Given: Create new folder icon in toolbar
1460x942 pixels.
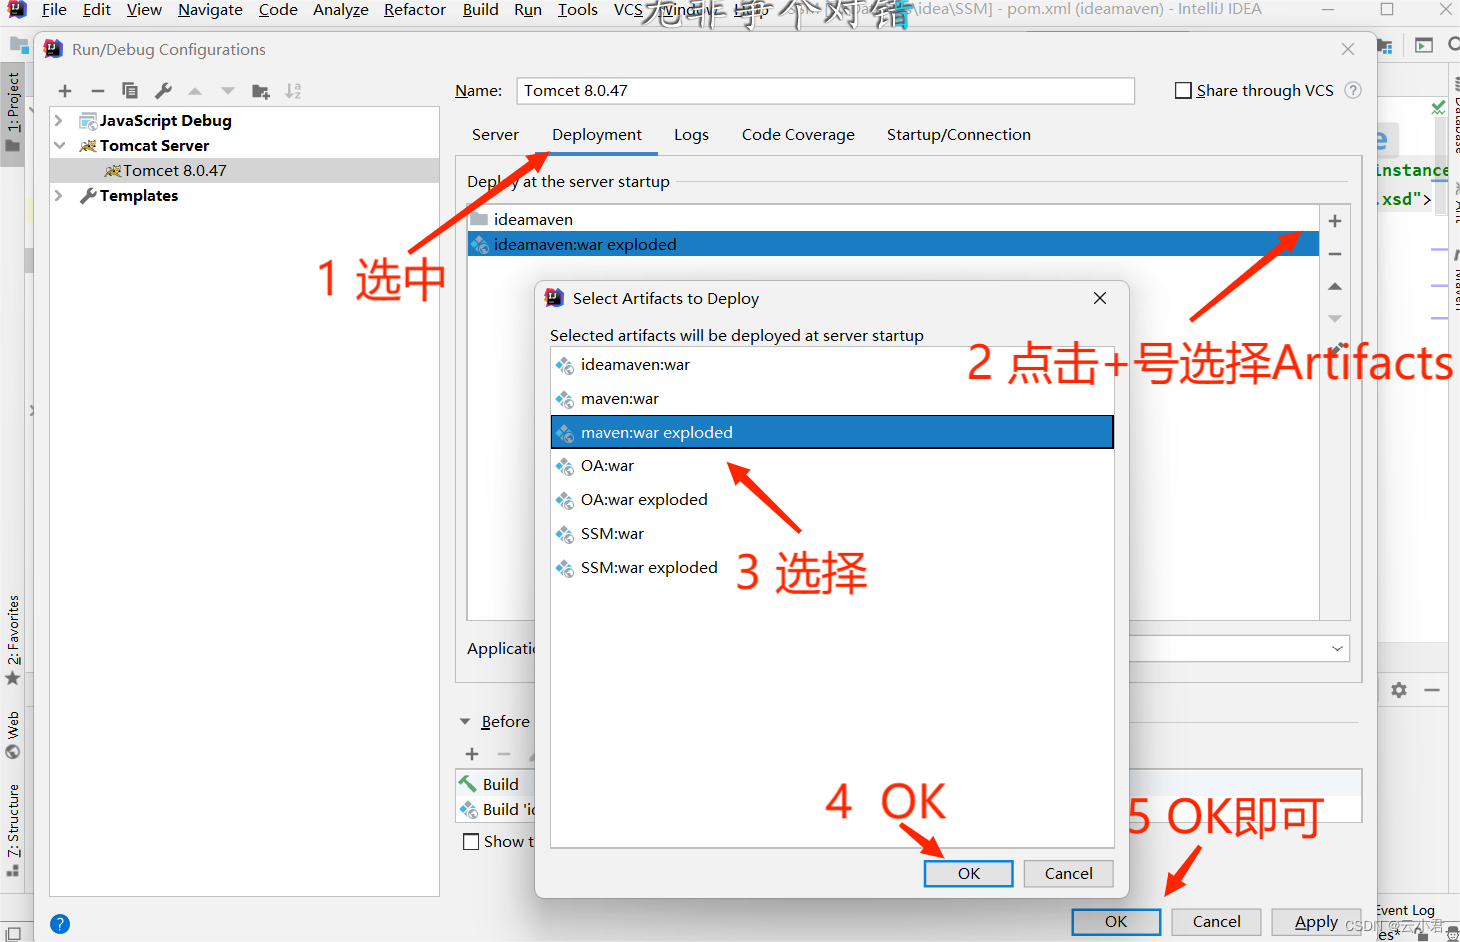Looking at the screenshot, I should click(261, 91).
